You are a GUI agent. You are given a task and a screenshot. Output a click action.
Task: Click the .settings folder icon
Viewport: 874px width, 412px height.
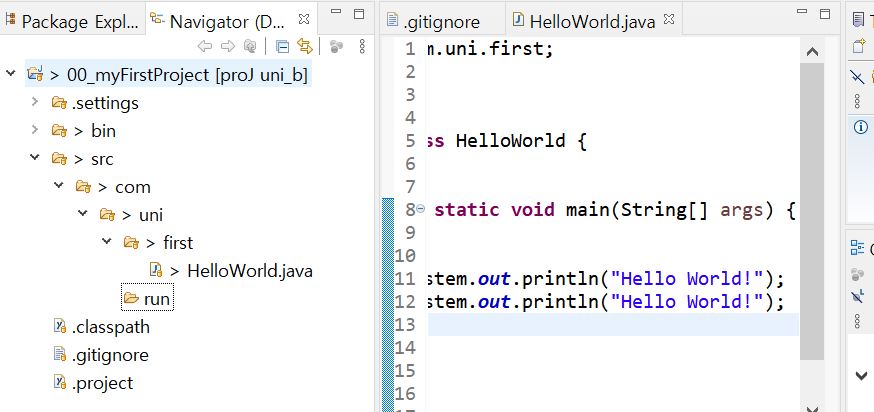click(x=59, y=103)
